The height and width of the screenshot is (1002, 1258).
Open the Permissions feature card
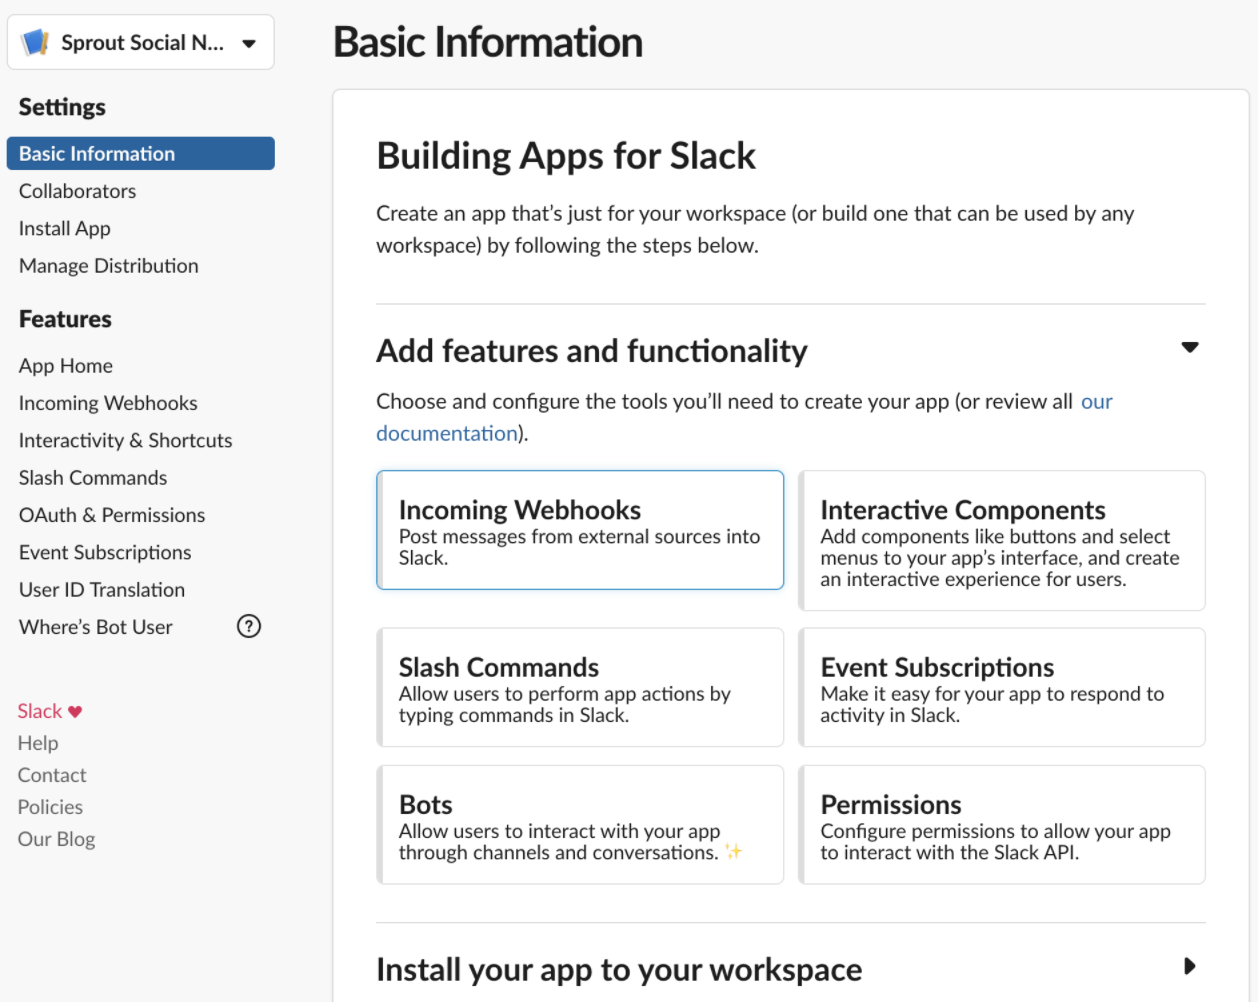(1002, 825)
